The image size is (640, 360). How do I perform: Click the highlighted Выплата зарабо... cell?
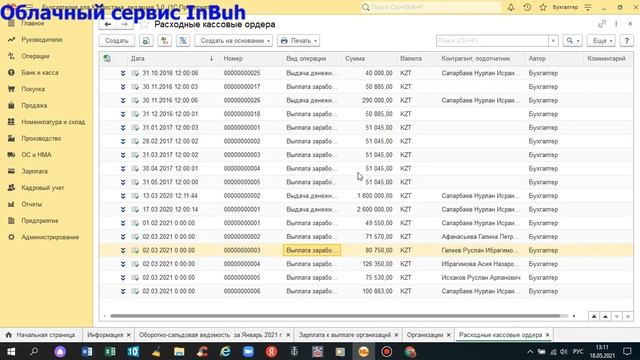(312, 250)
